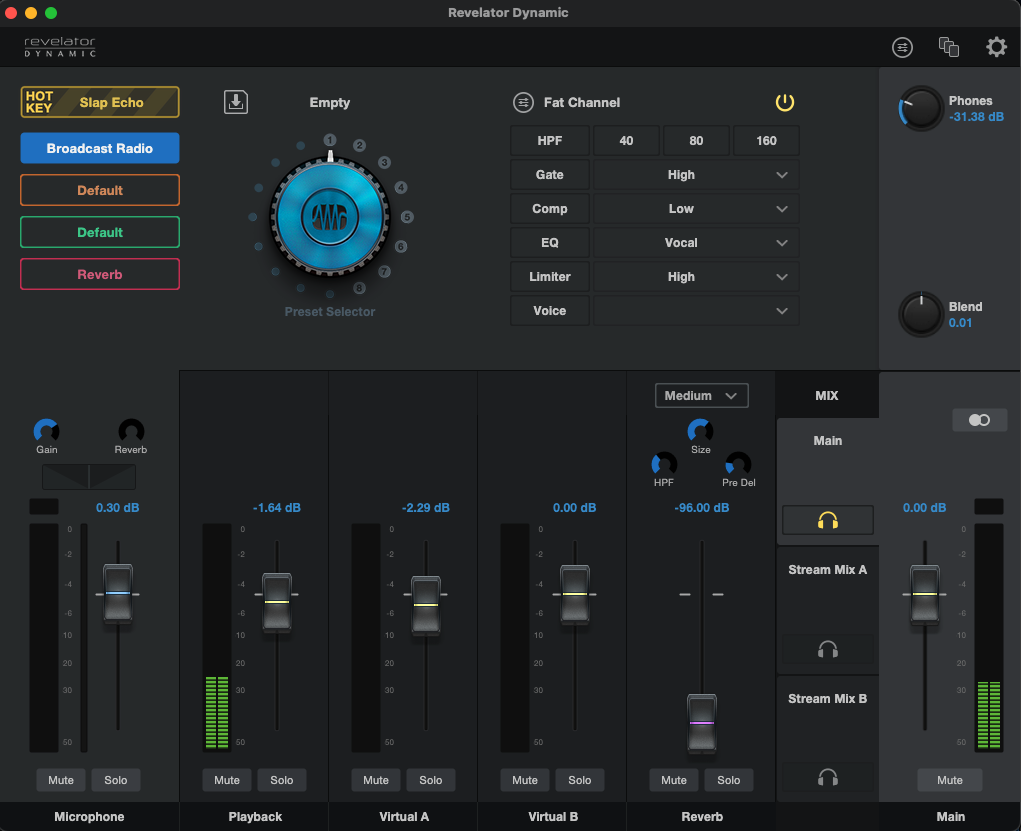Open the Comp Low dropdown
1021x831 pixels.
pos(696,208)
